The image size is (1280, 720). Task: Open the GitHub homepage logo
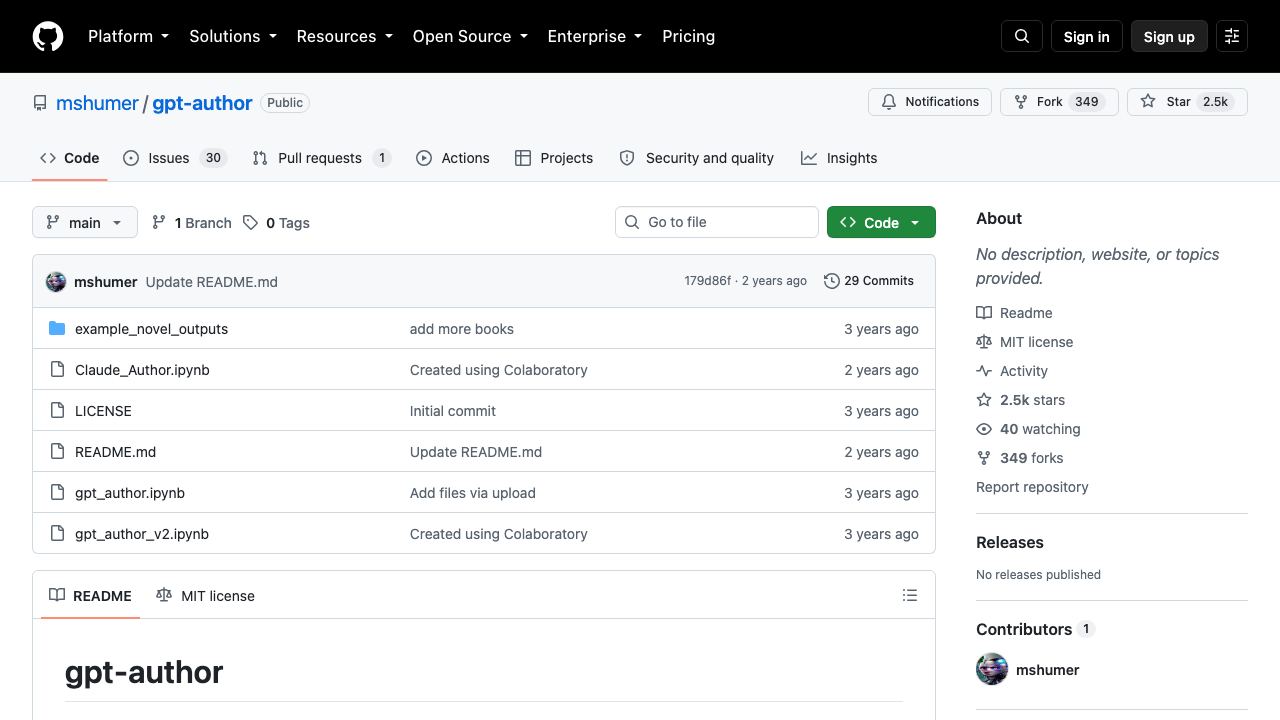(48, 36)
